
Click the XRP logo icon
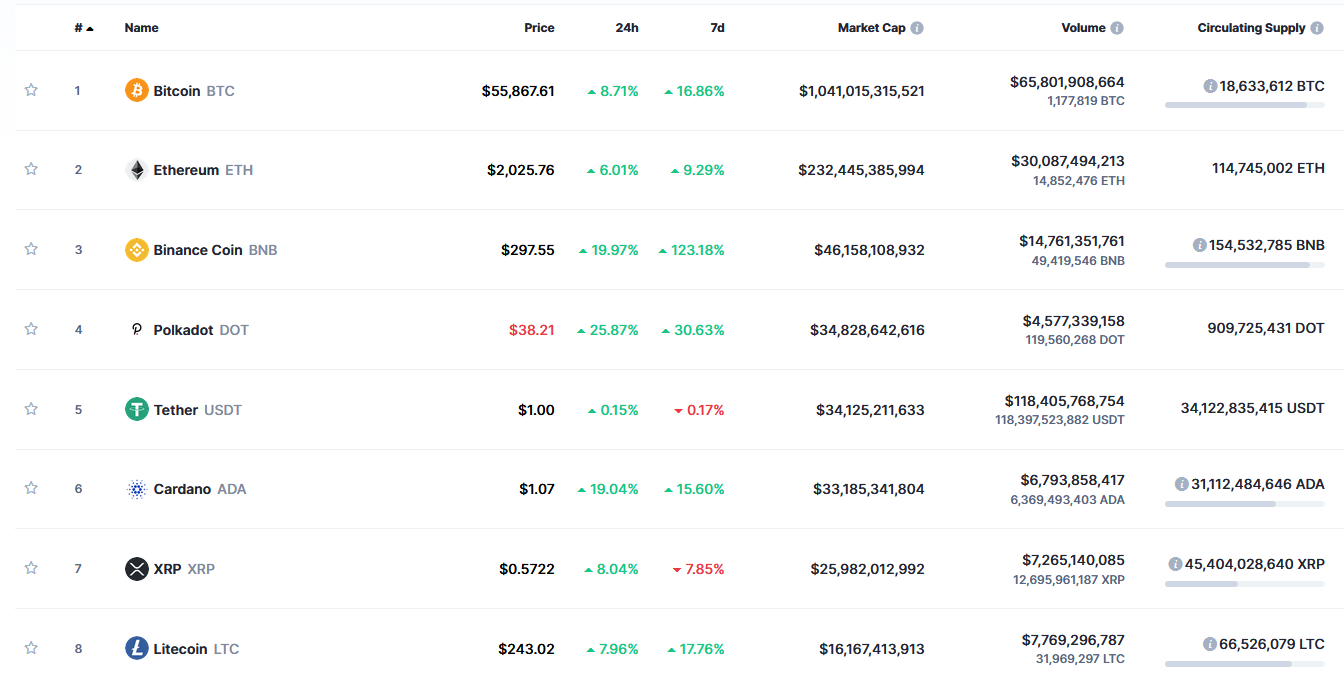136,569
